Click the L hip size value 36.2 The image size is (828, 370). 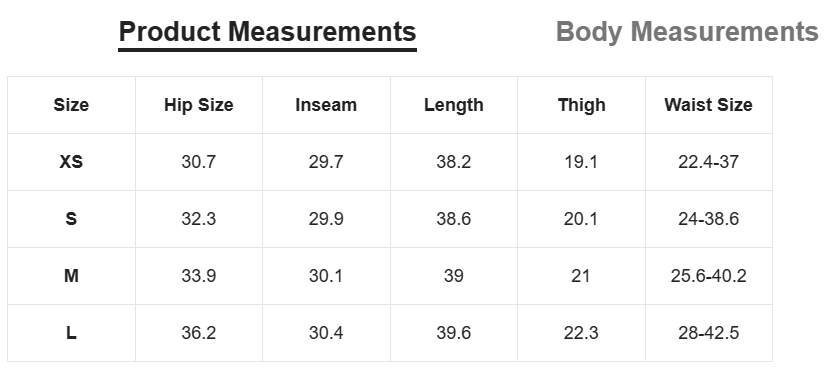tap(199, 333)
